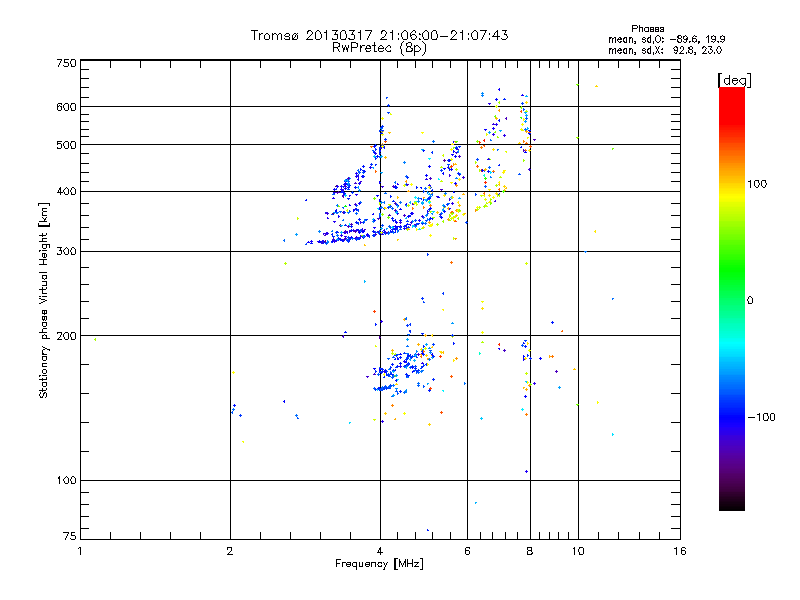Screen dimensions: 800x600
Task: Click the colorbar '100' tick label
Action: pos(757,184)
